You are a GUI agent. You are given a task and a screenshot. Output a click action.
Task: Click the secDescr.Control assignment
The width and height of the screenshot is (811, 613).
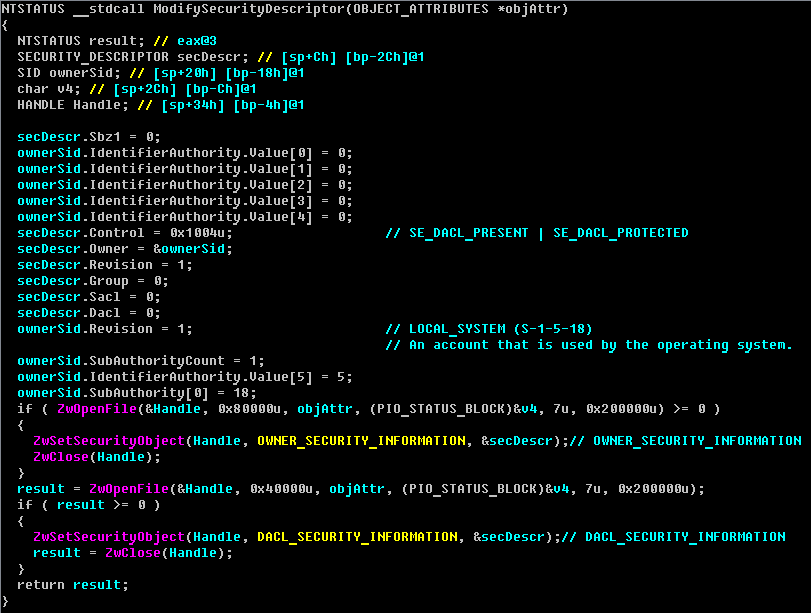(x=125, y=233)
